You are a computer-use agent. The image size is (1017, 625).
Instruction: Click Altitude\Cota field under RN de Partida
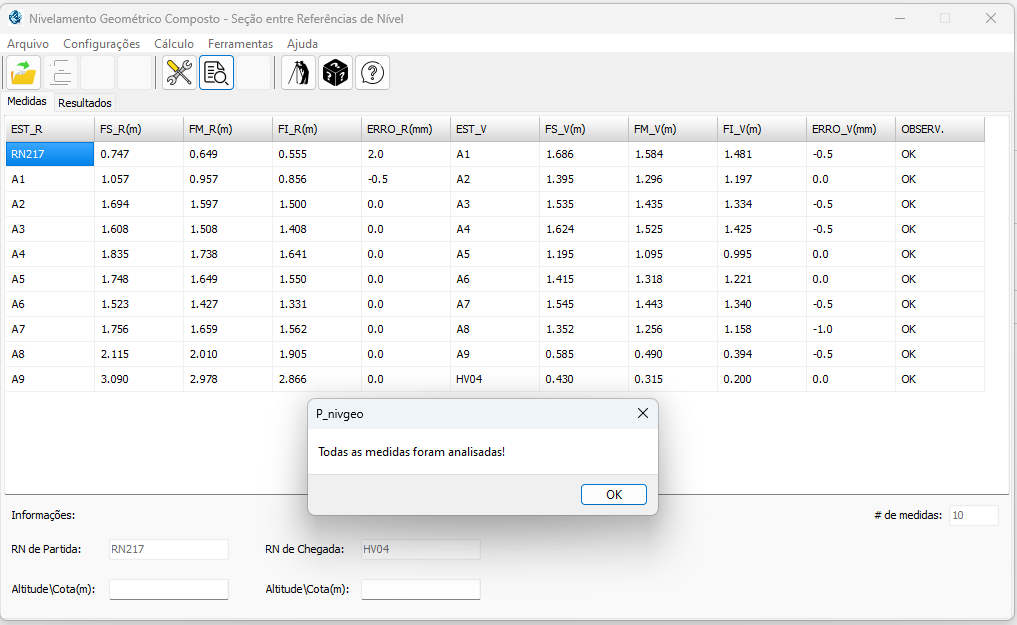click(169, 589)
